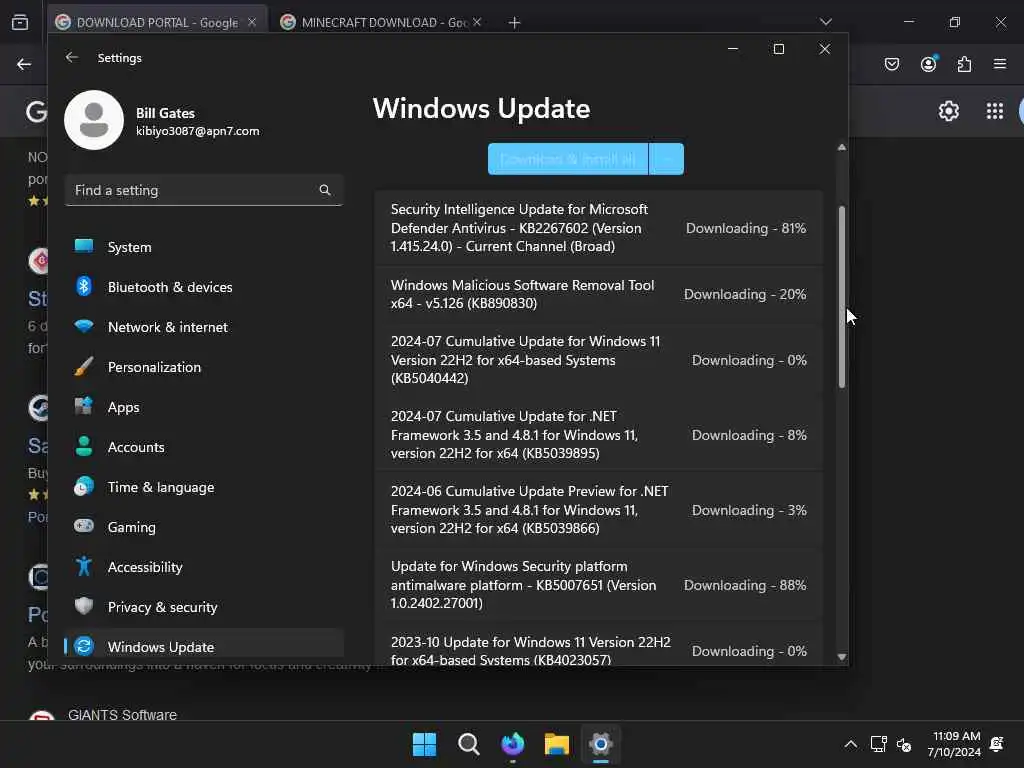Open the Accessibility figure icon

pos(84,566)
